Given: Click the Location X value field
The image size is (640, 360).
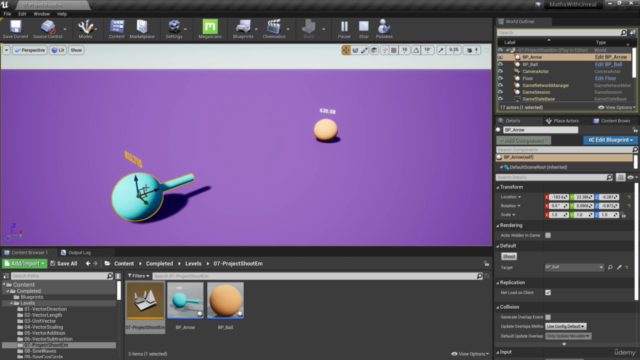Looking at the screenshot, I should pyautogui.click(x=558, y=197).
